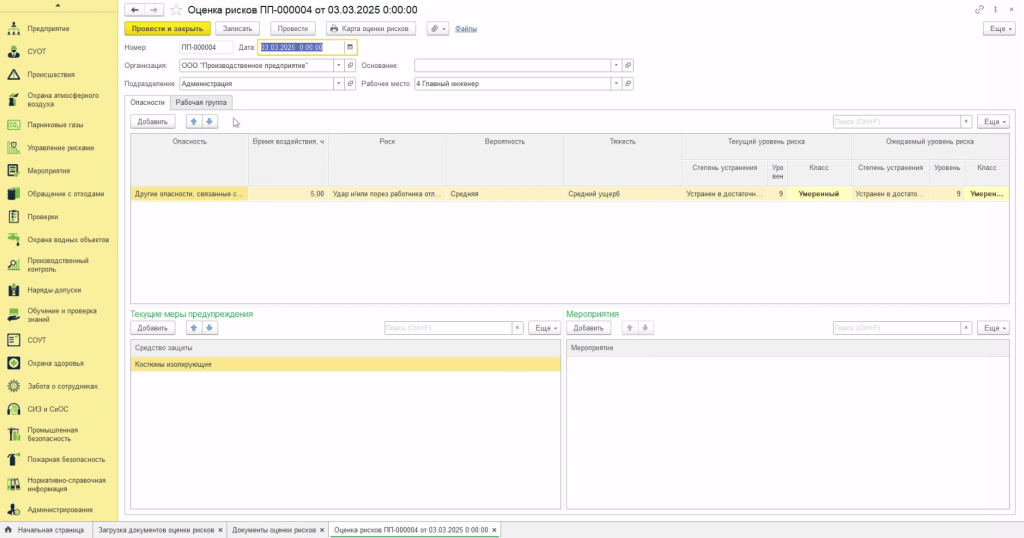Viewport: 1024px width, 538px height.
Task: Add item under Мероприятия with Добавить
Action: click(x=588, y=328)
